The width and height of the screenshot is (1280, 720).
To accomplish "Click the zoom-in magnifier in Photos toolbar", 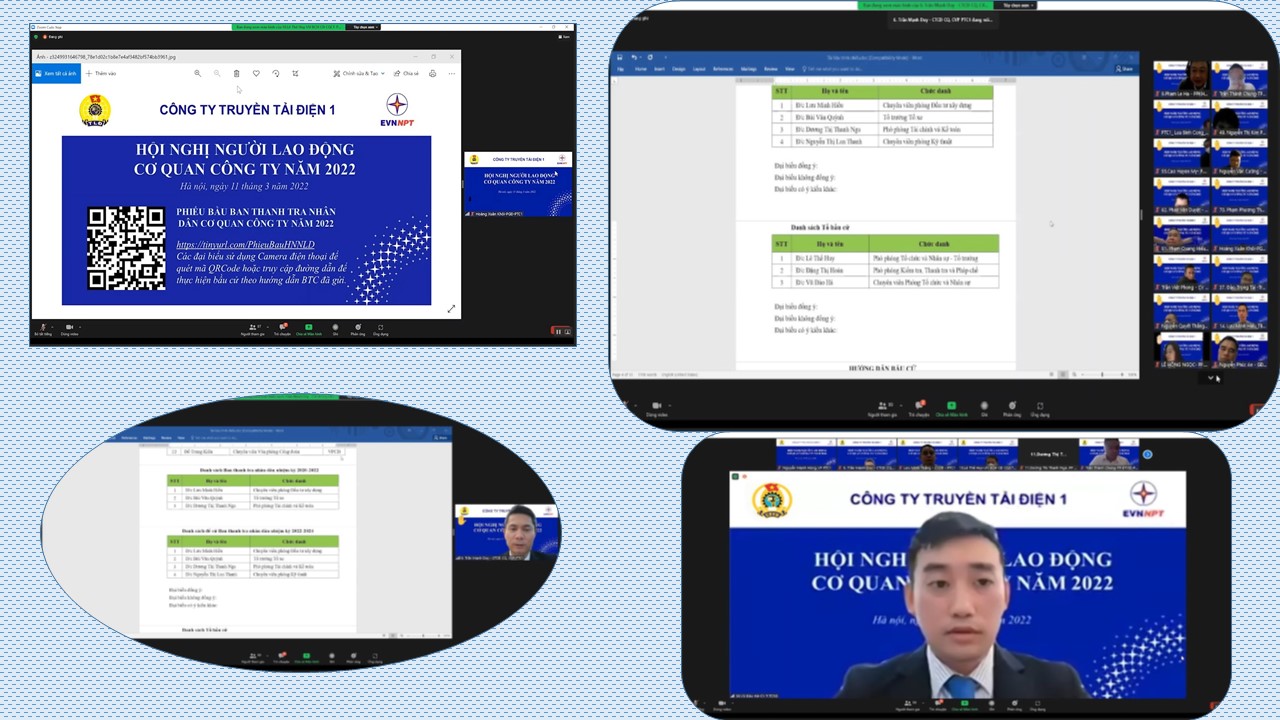I will (197, 73).
